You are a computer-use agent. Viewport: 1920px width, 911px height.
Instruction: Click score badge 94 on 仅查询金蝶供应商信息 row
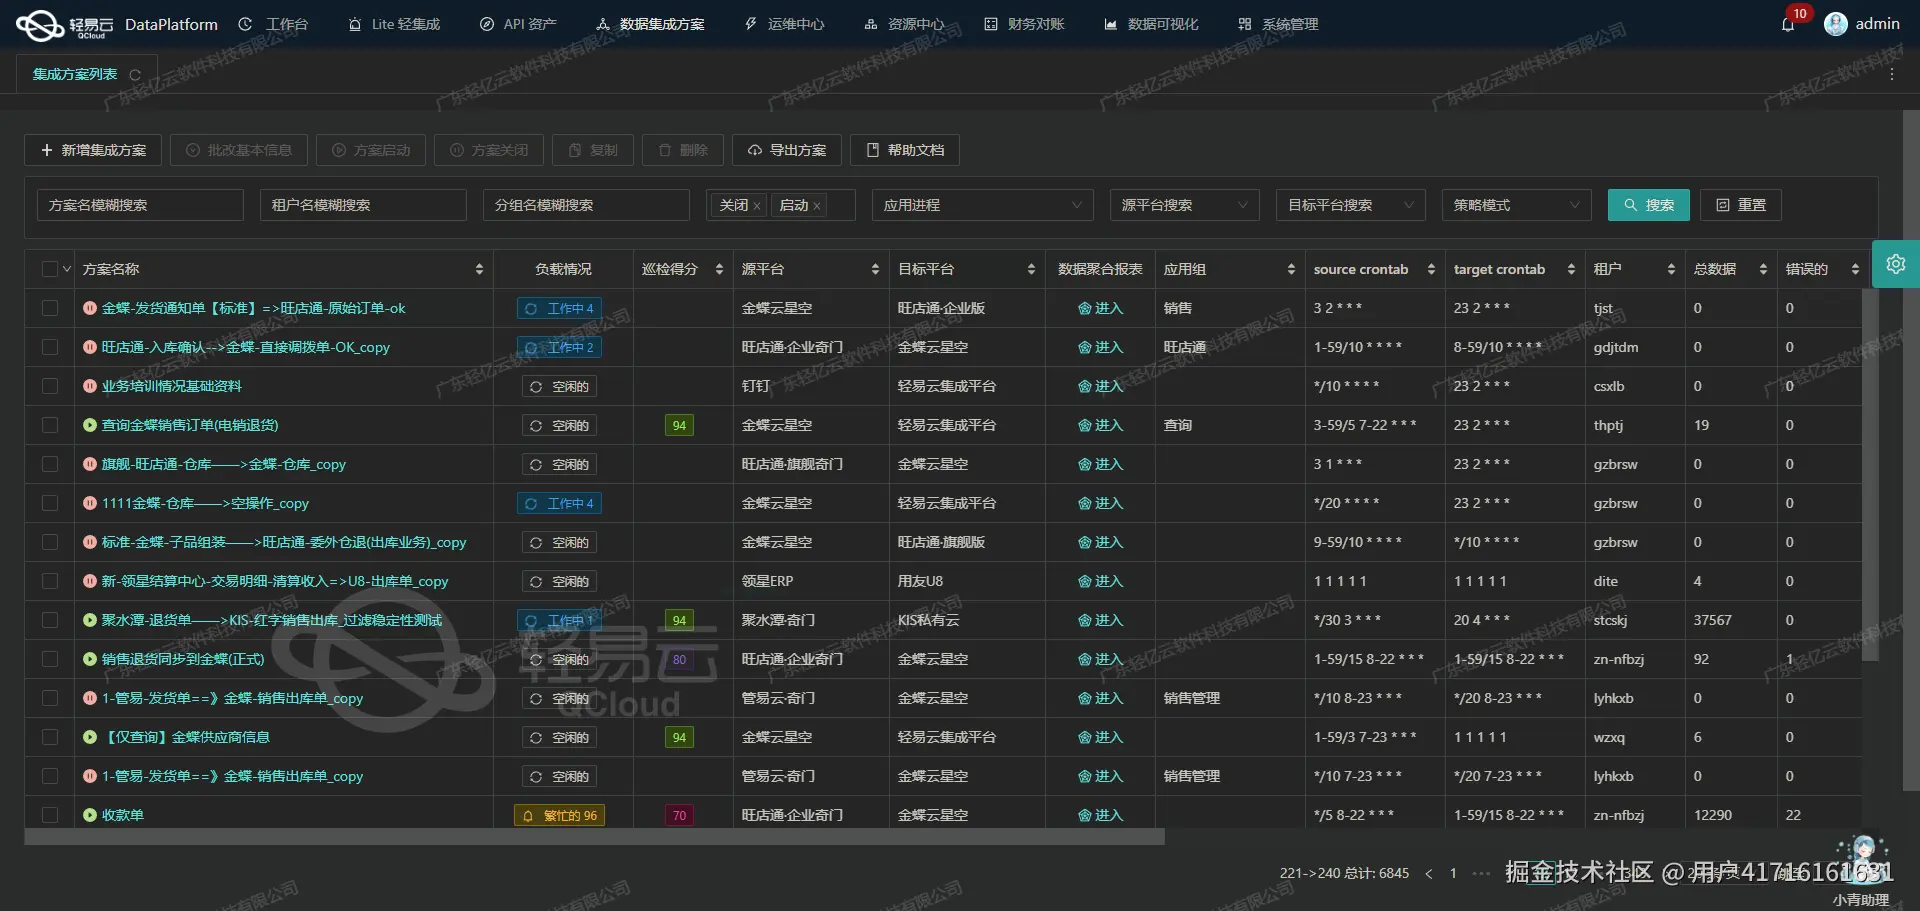[x=680, y=737]
